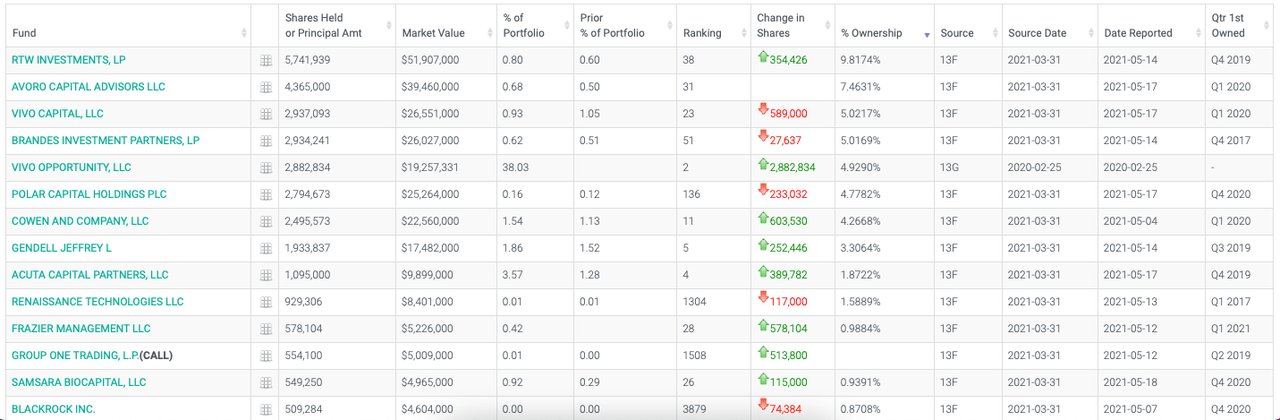This screenshot has width=1280, height=420.
Task: Sort table by Fund column
Action: tap(127, 26)
